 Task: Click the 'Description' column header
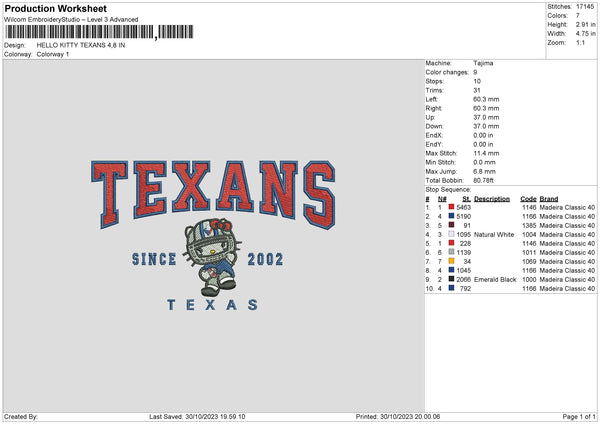coord(492,199)
